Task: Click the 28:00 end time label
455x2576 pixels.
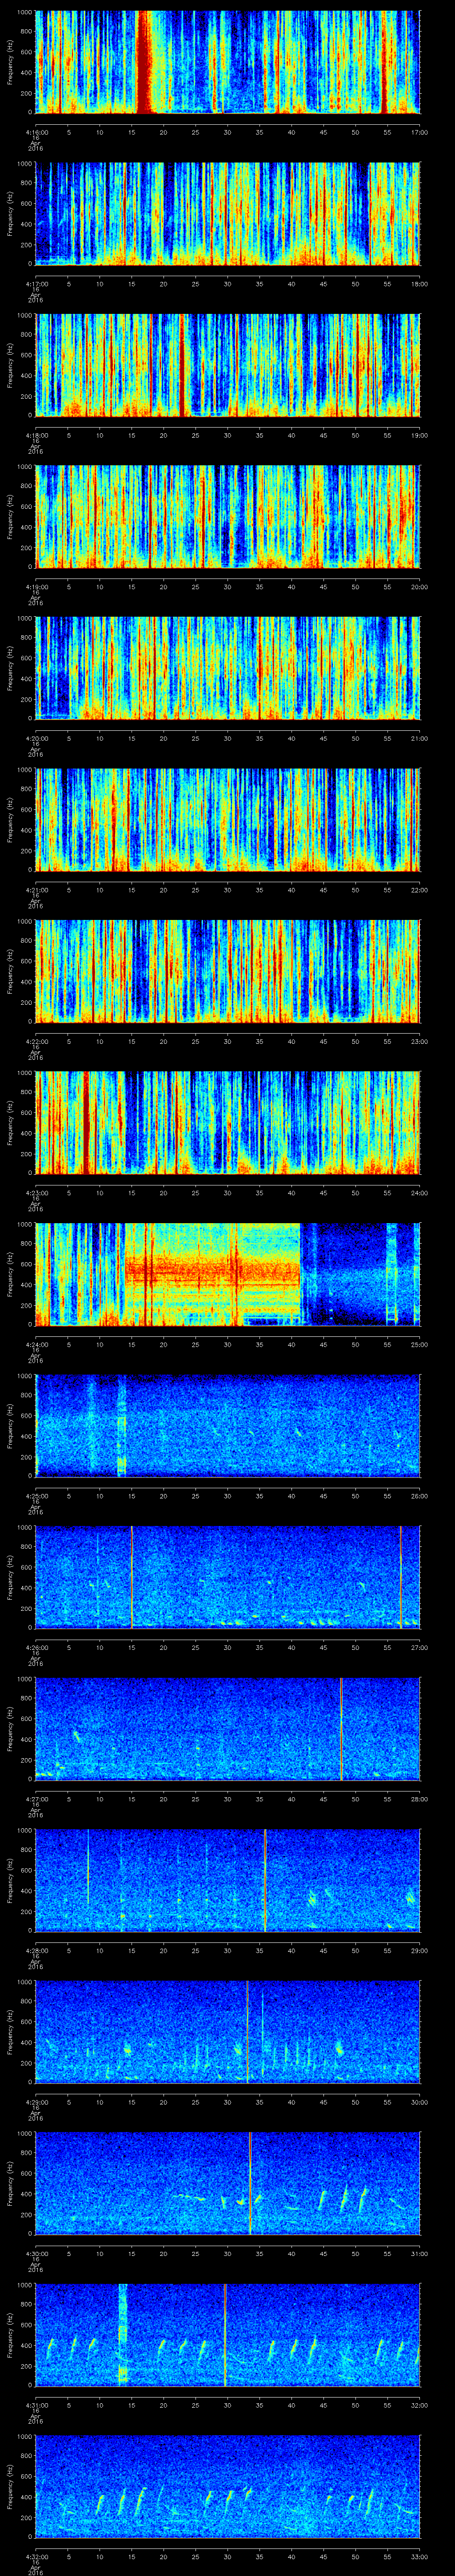Action: tap(419, 1799)
